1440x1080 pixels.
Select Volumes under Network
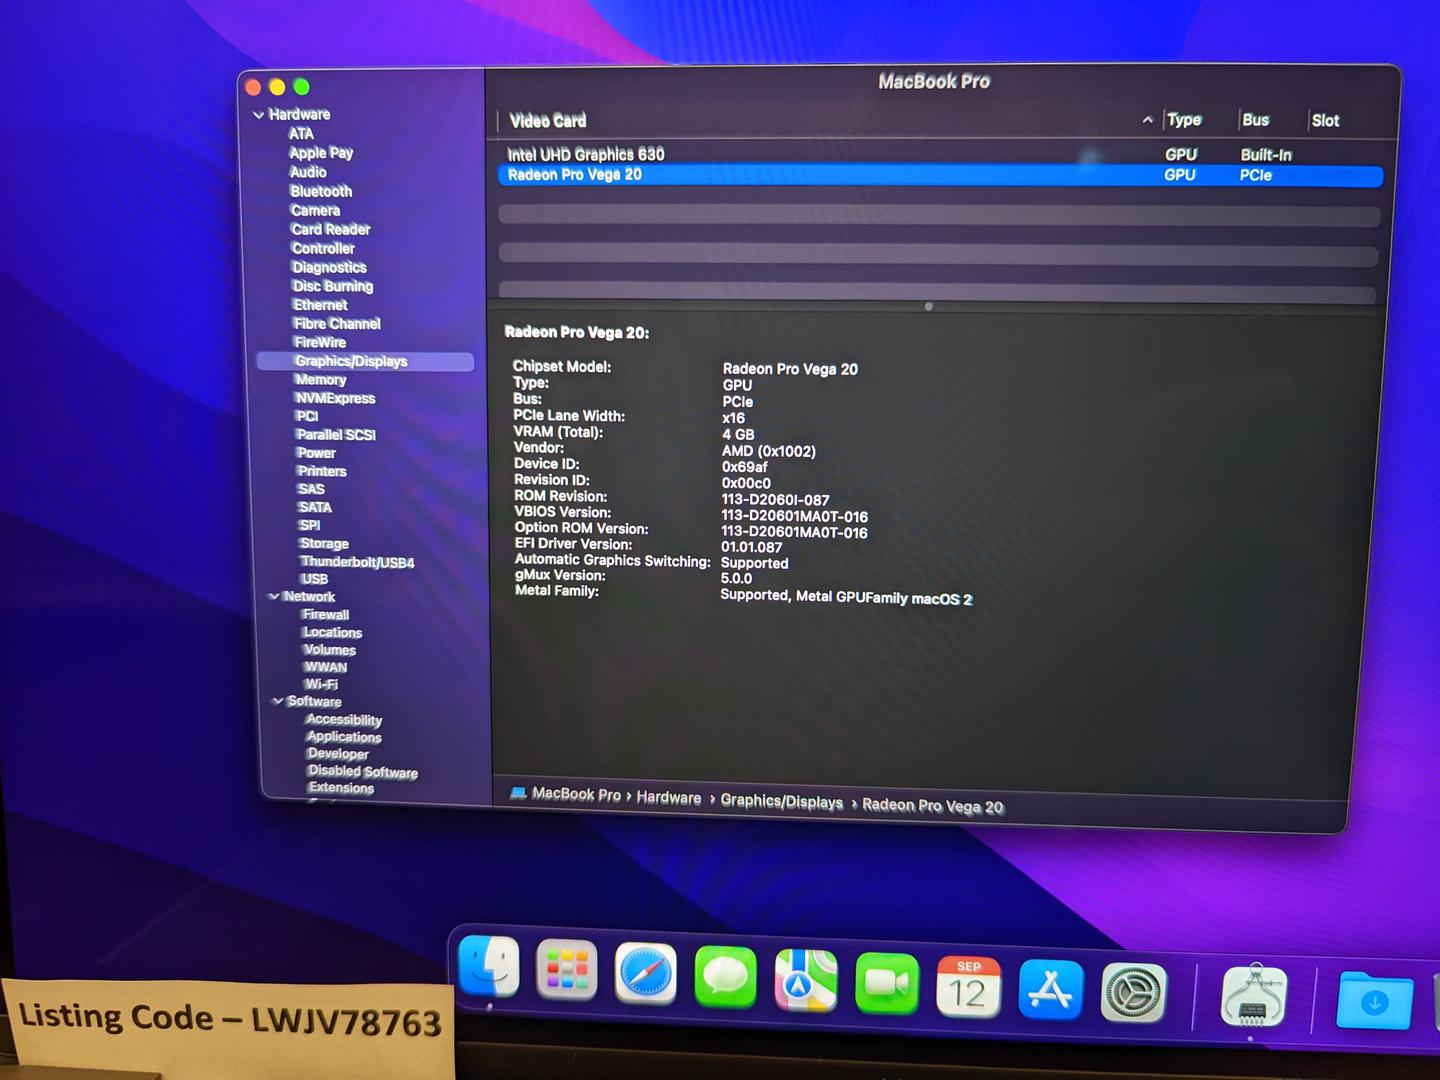[330, 650]
